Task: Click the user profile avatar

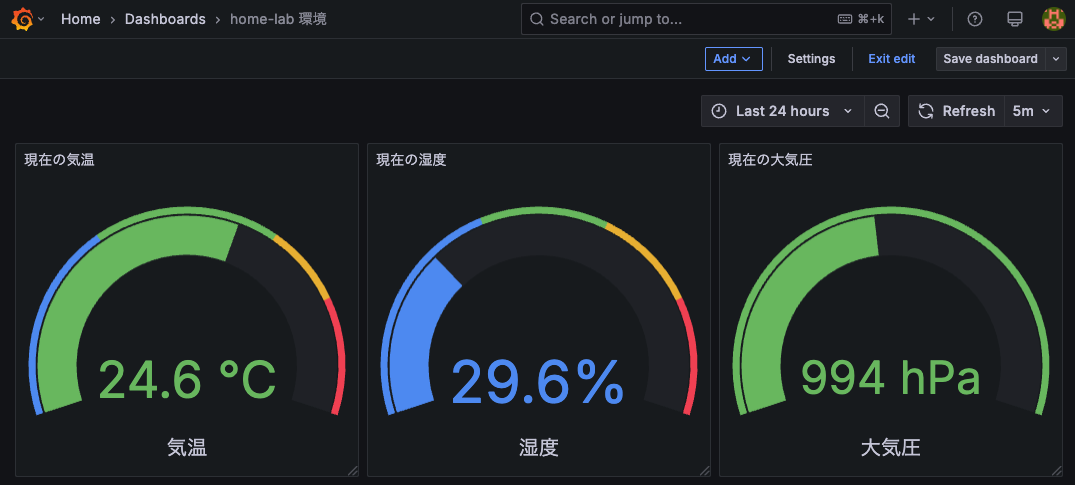Action: (1053, 19)
